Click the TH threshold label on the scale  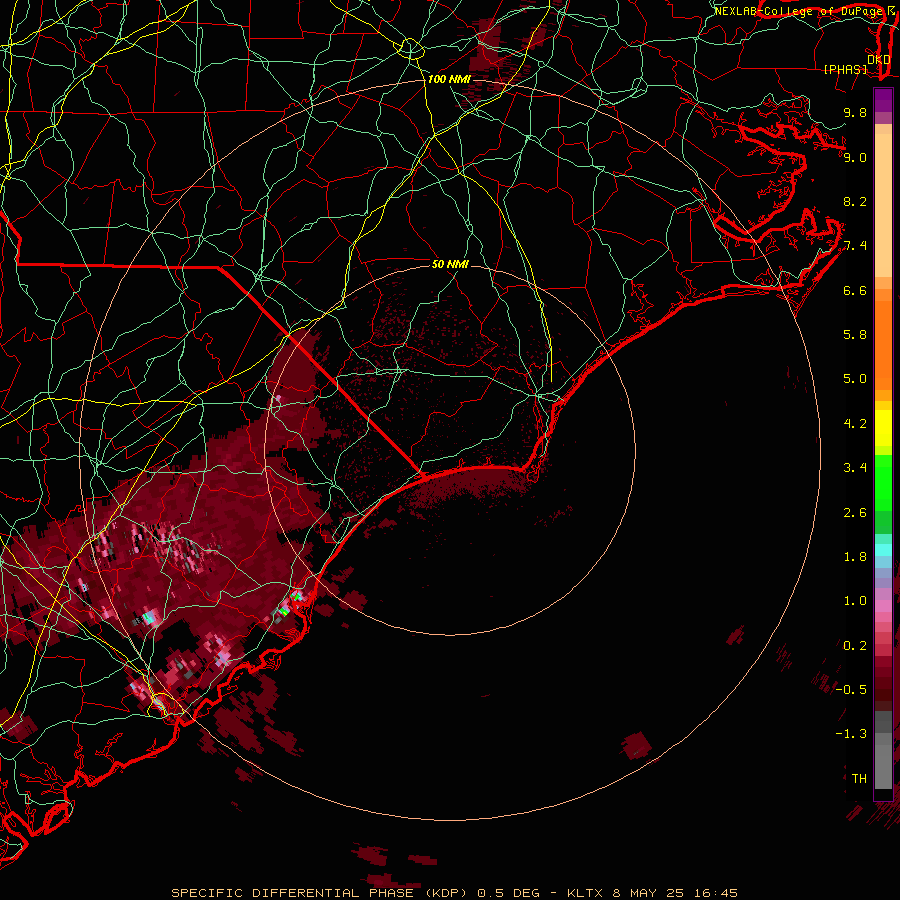tap(859, 779)
